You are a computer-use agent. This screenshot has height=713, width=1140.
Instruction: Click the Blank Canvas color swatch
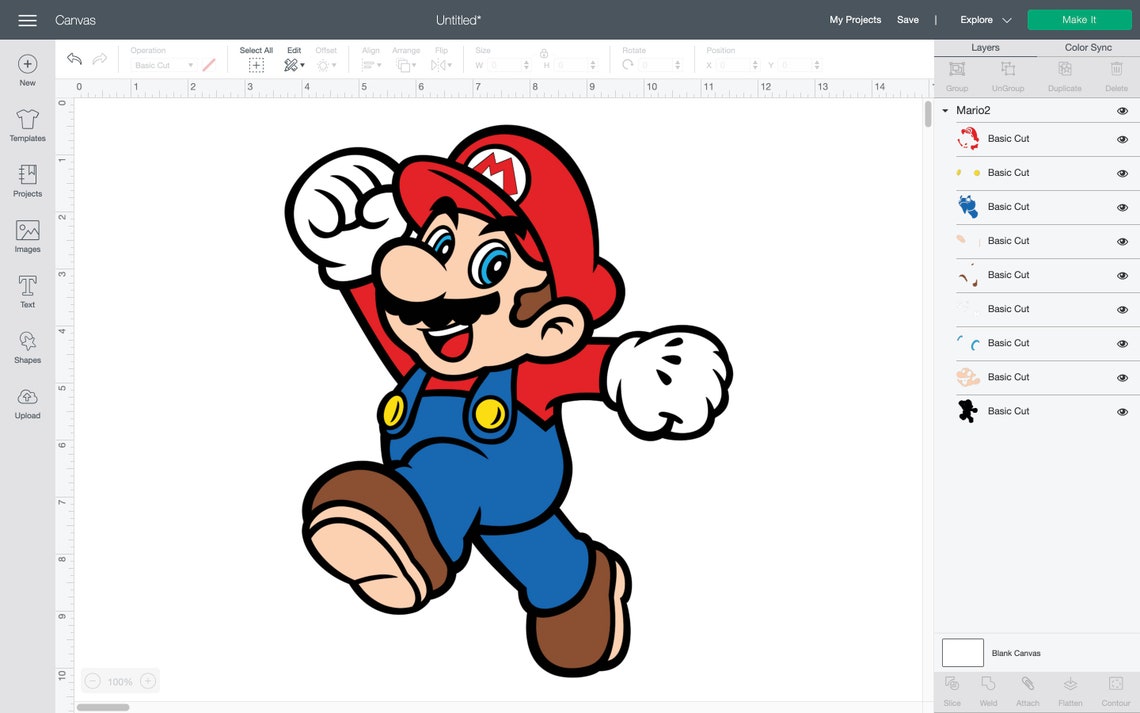coord(962,652)
